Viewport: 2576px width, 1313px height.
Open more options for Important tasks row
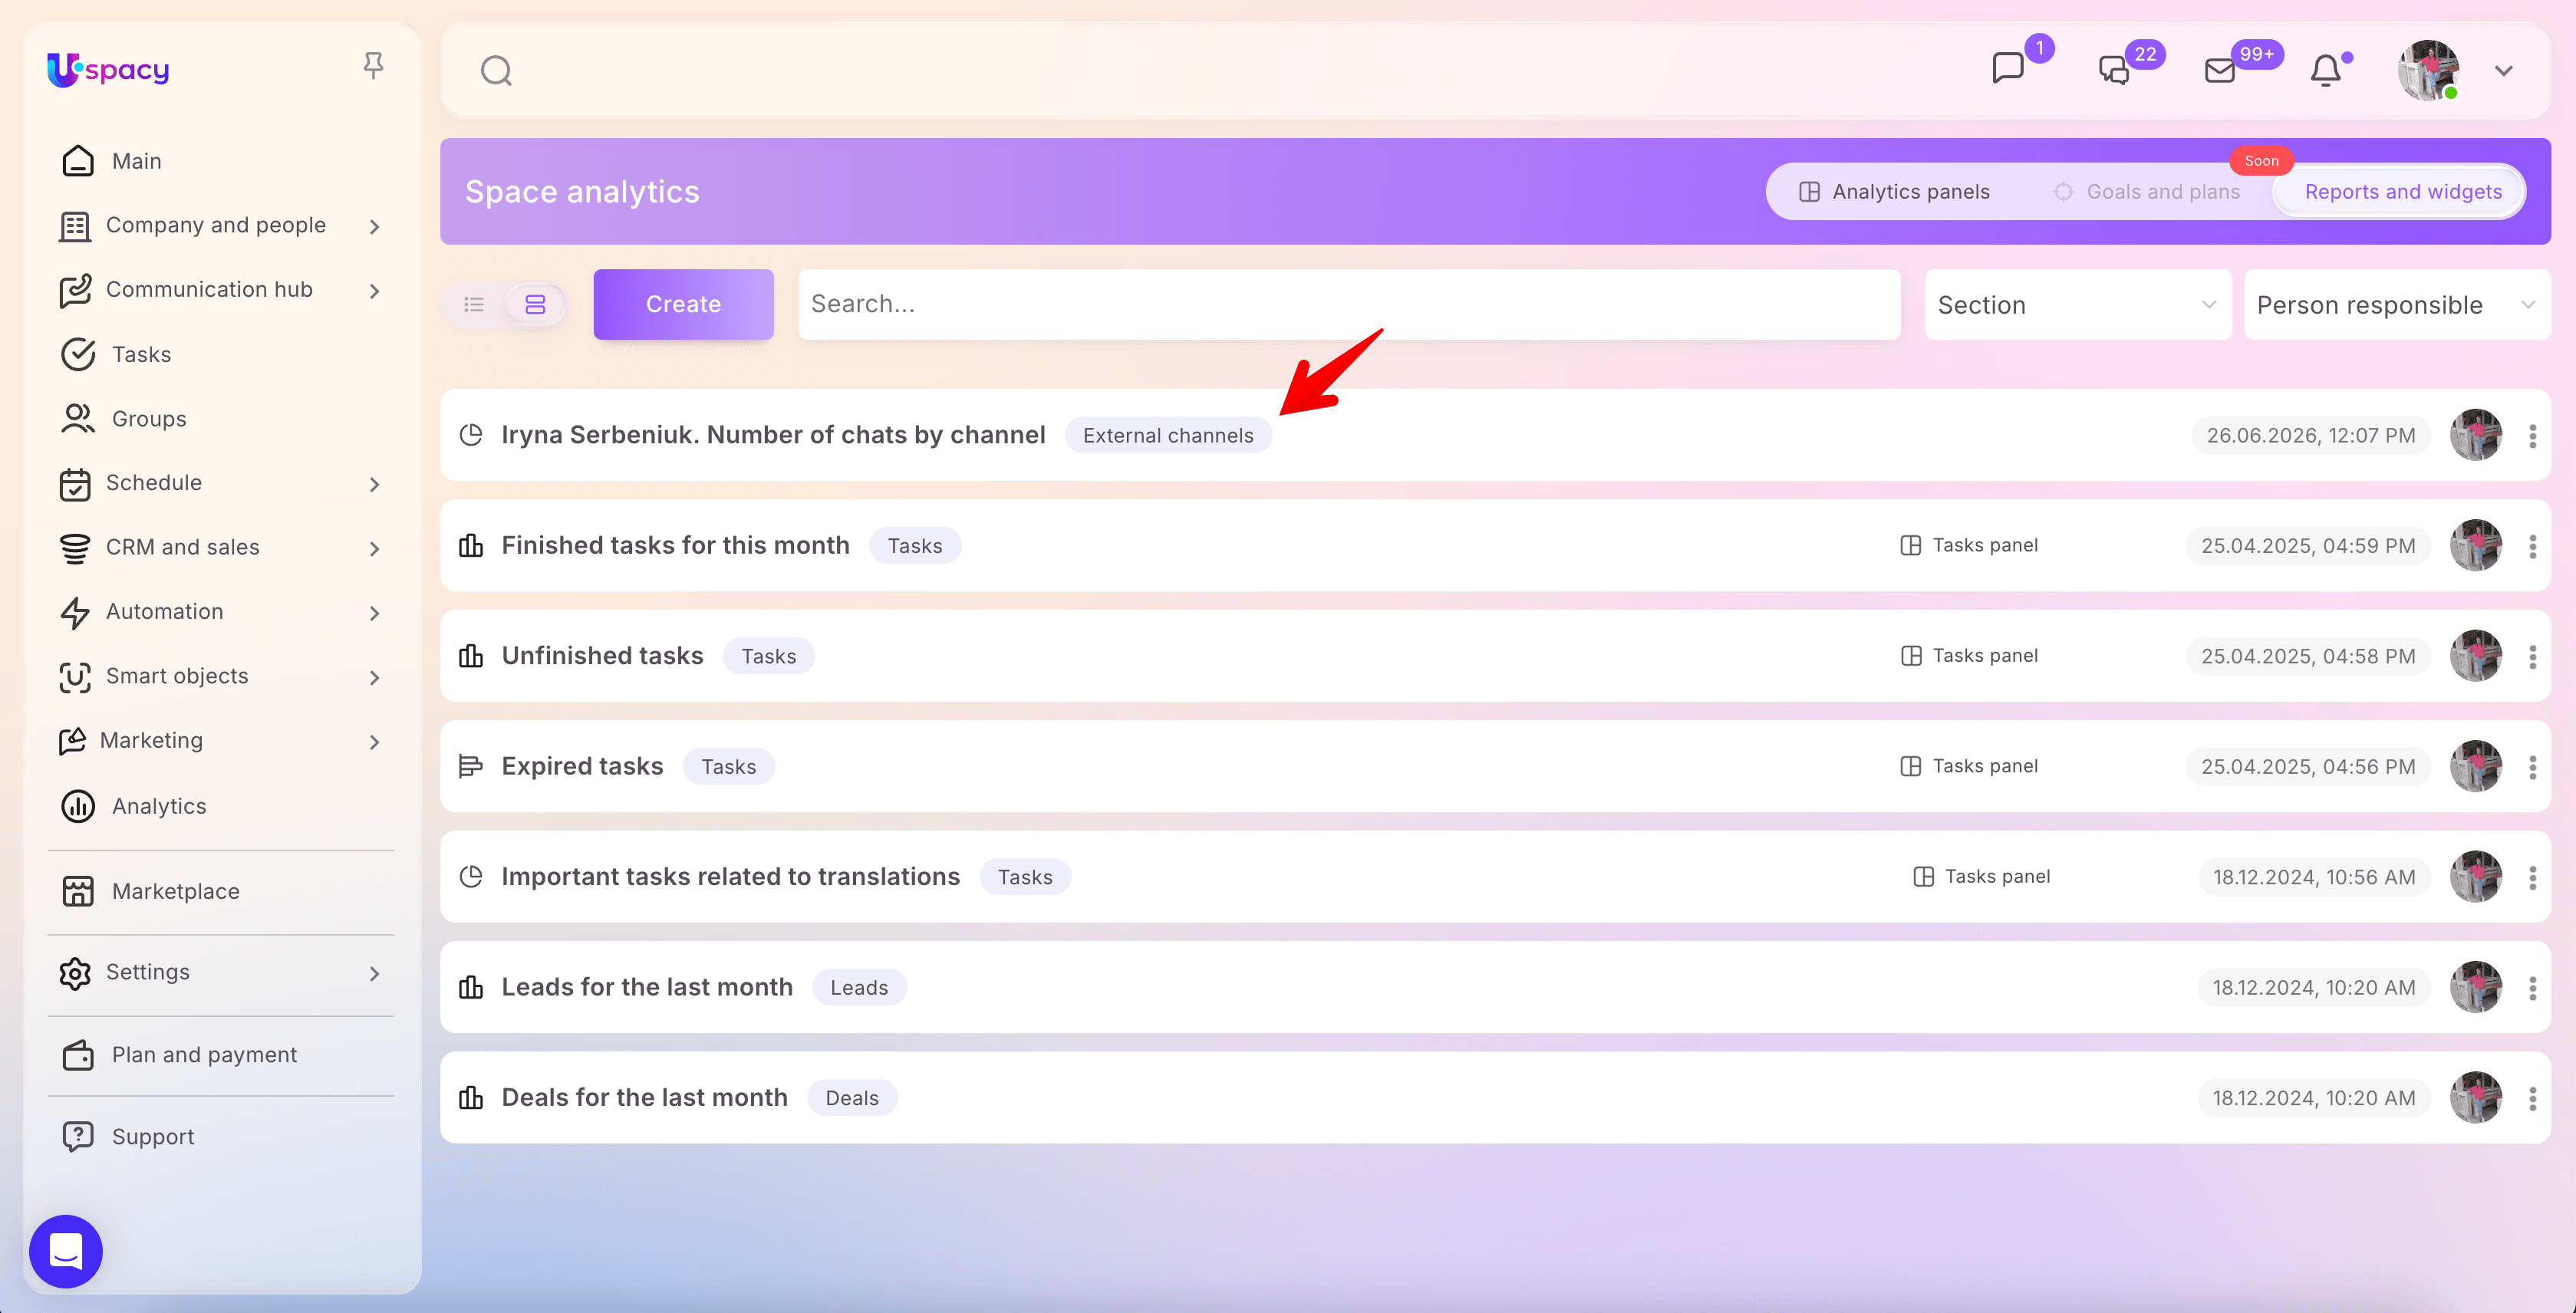coord(2532,877)
